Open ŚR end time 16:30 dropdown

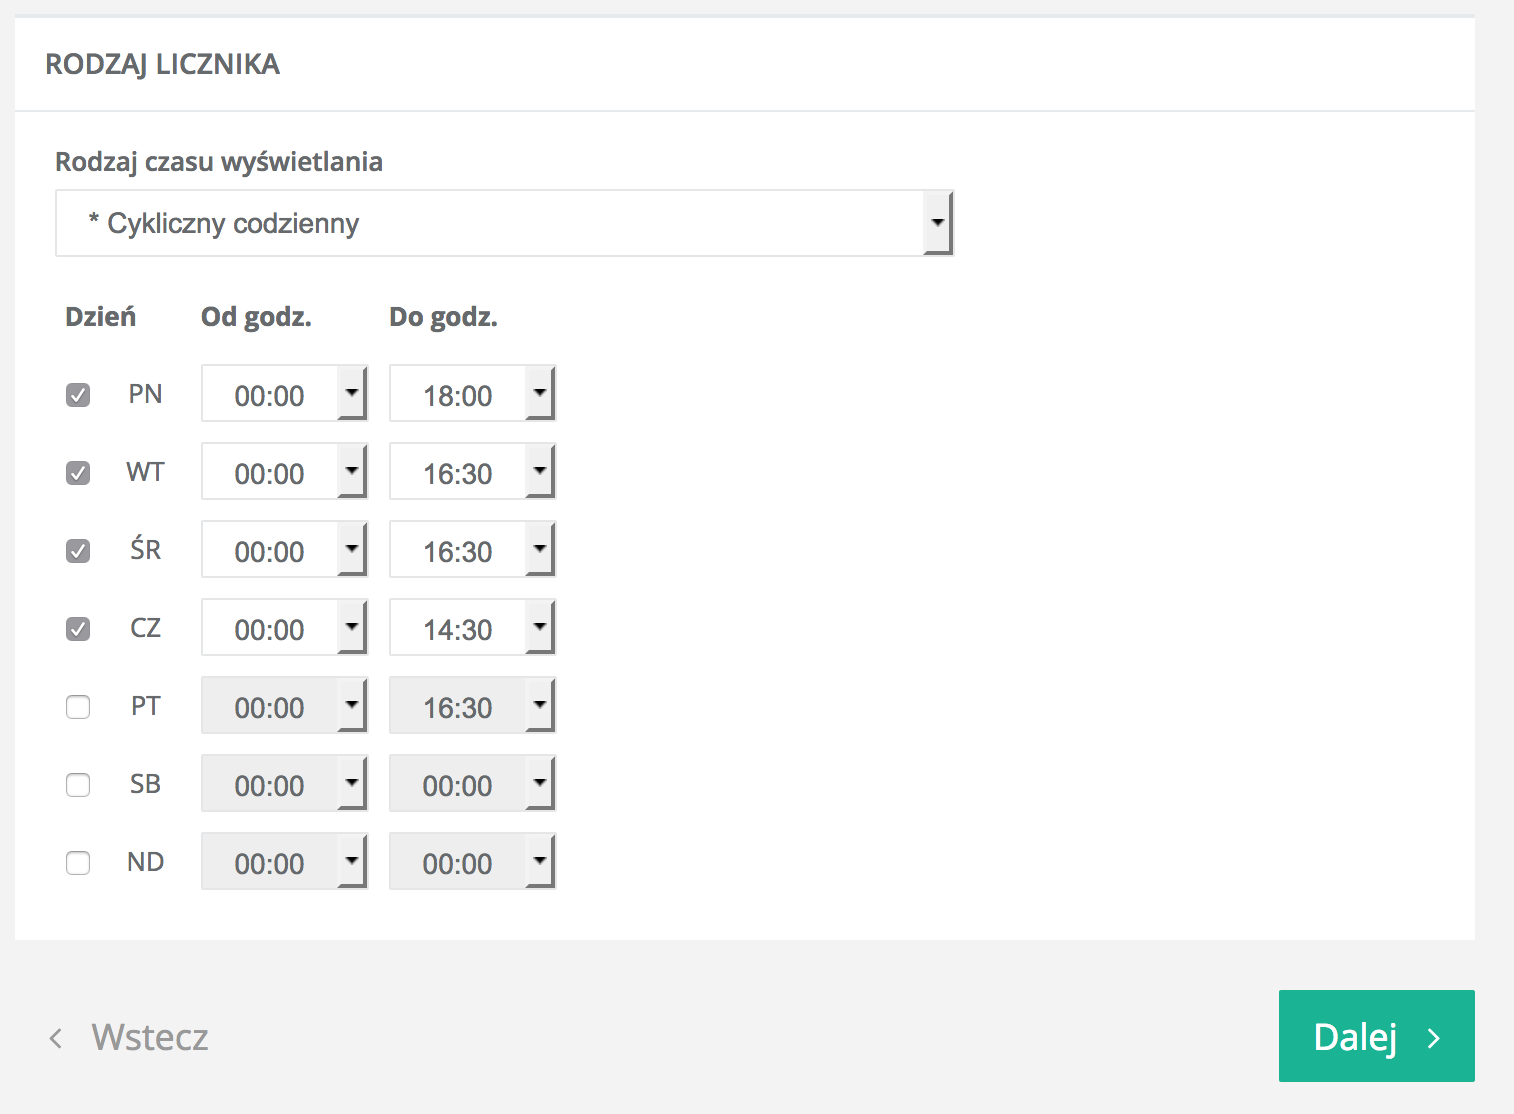472,550
